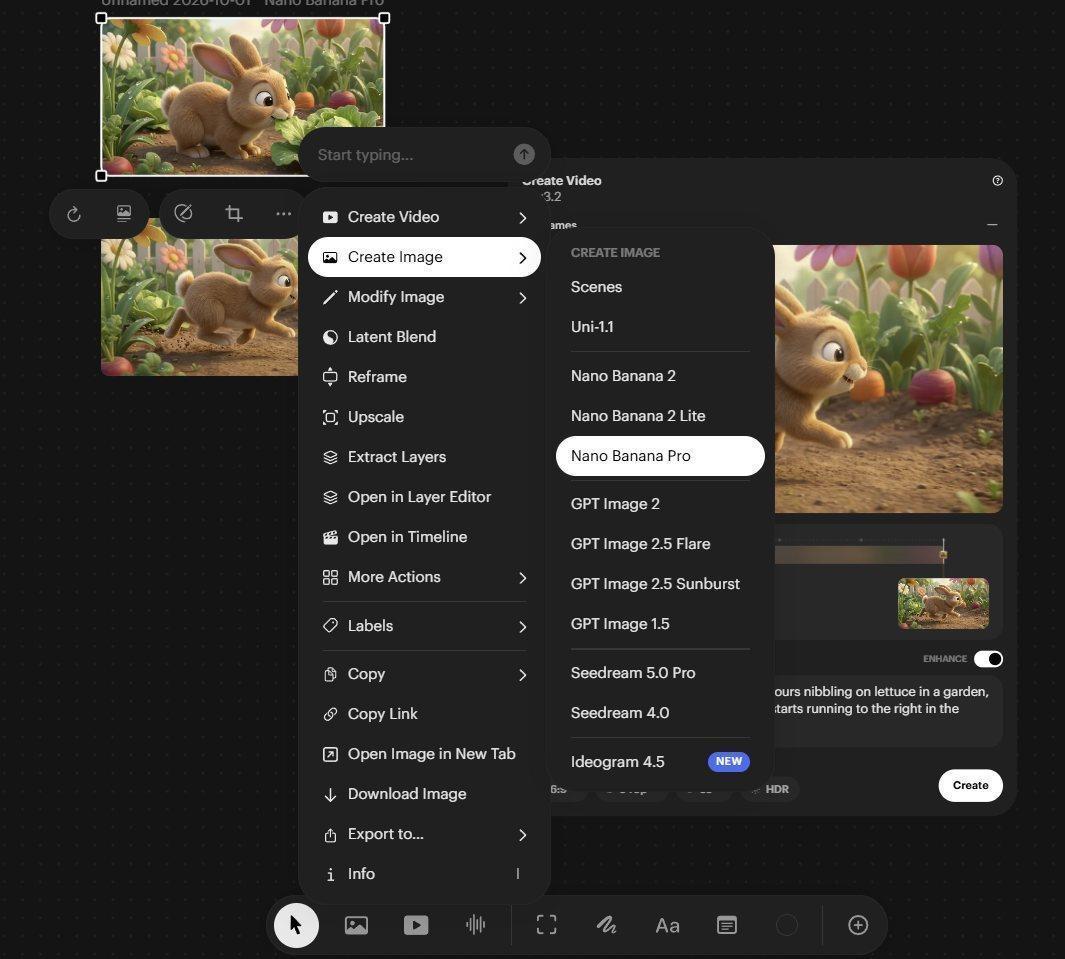1065x959 pixels.
Task: Expand the Modify Image submenu arrow
Action: pos(522,297)
